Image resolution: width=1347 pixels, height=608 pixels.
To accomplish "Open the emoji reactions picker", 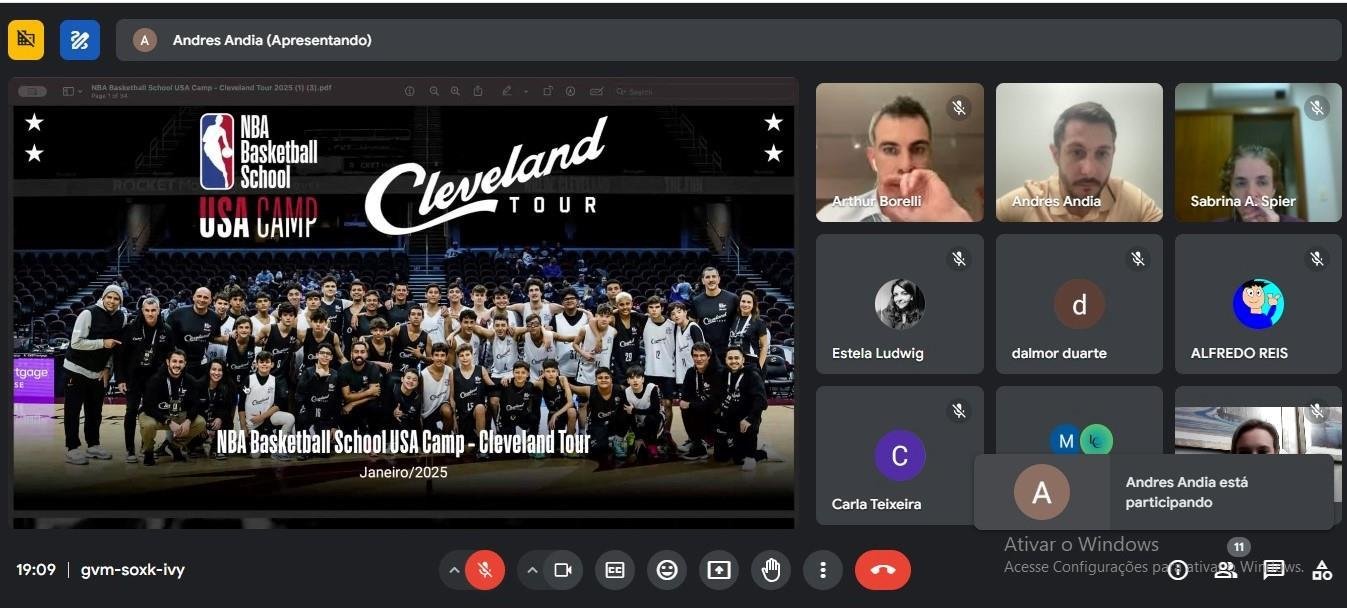I will 667,570.
